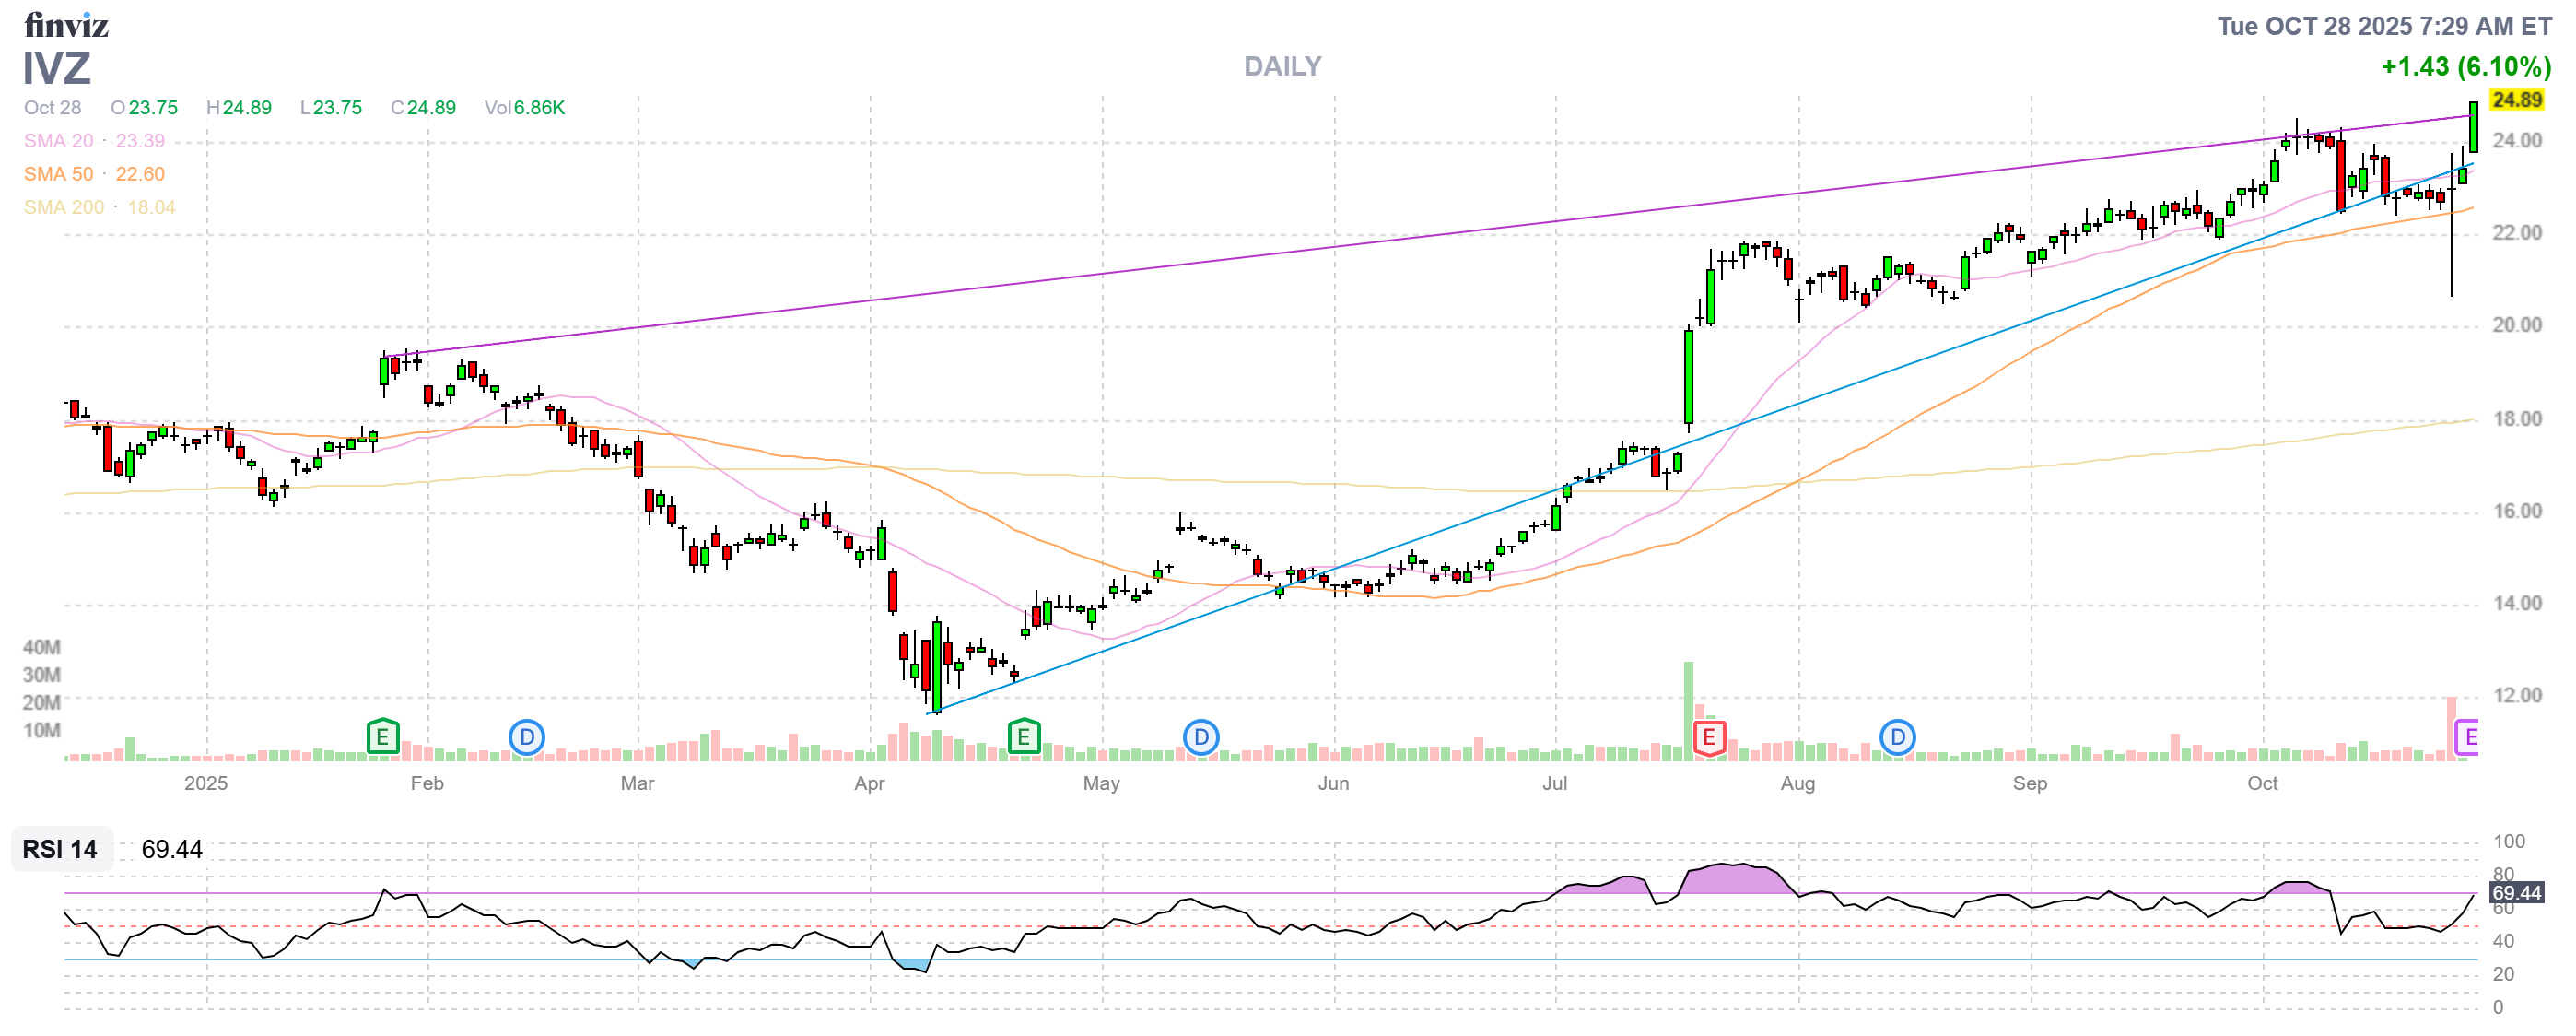Viewport: 2576px width, 1036px height.
Task: Click the Oct month label on axis
Action: 2262,783
